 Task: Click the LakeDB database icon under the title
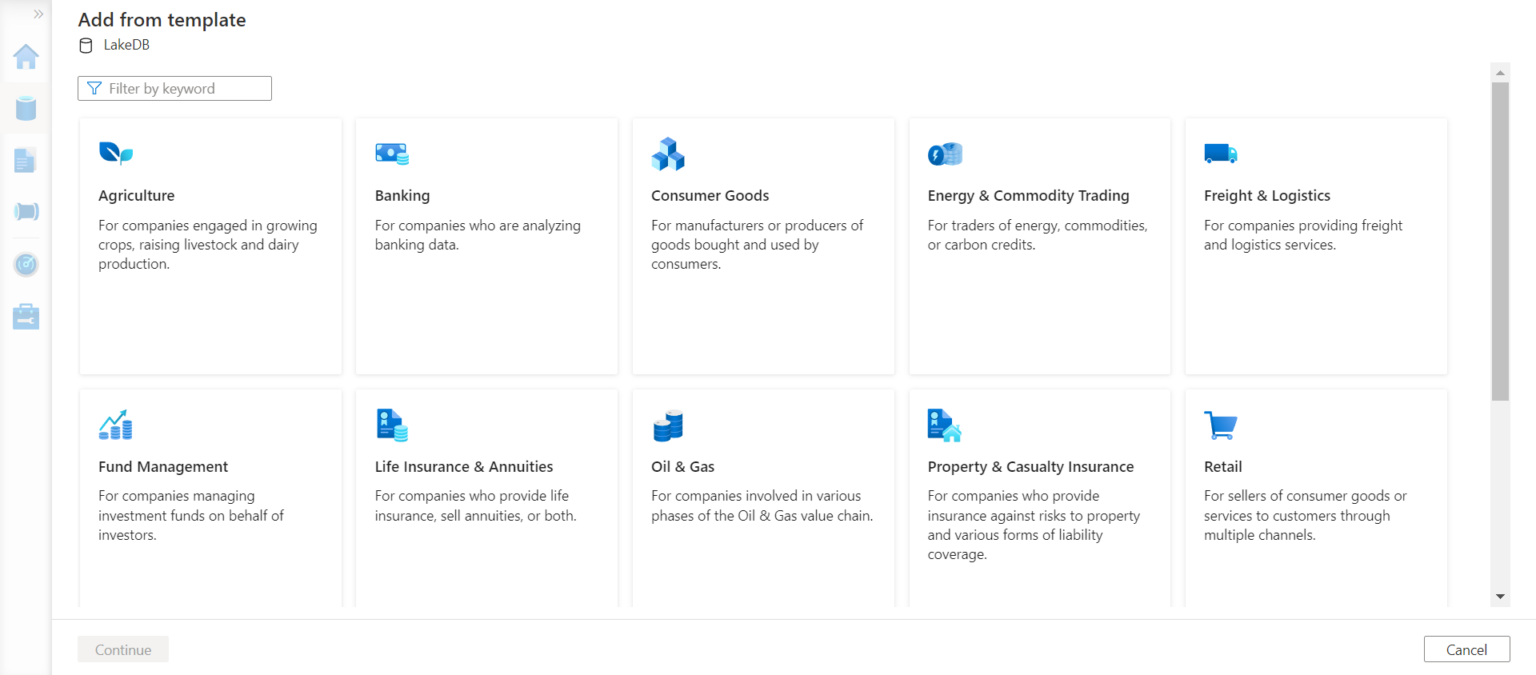coord(85,45)
